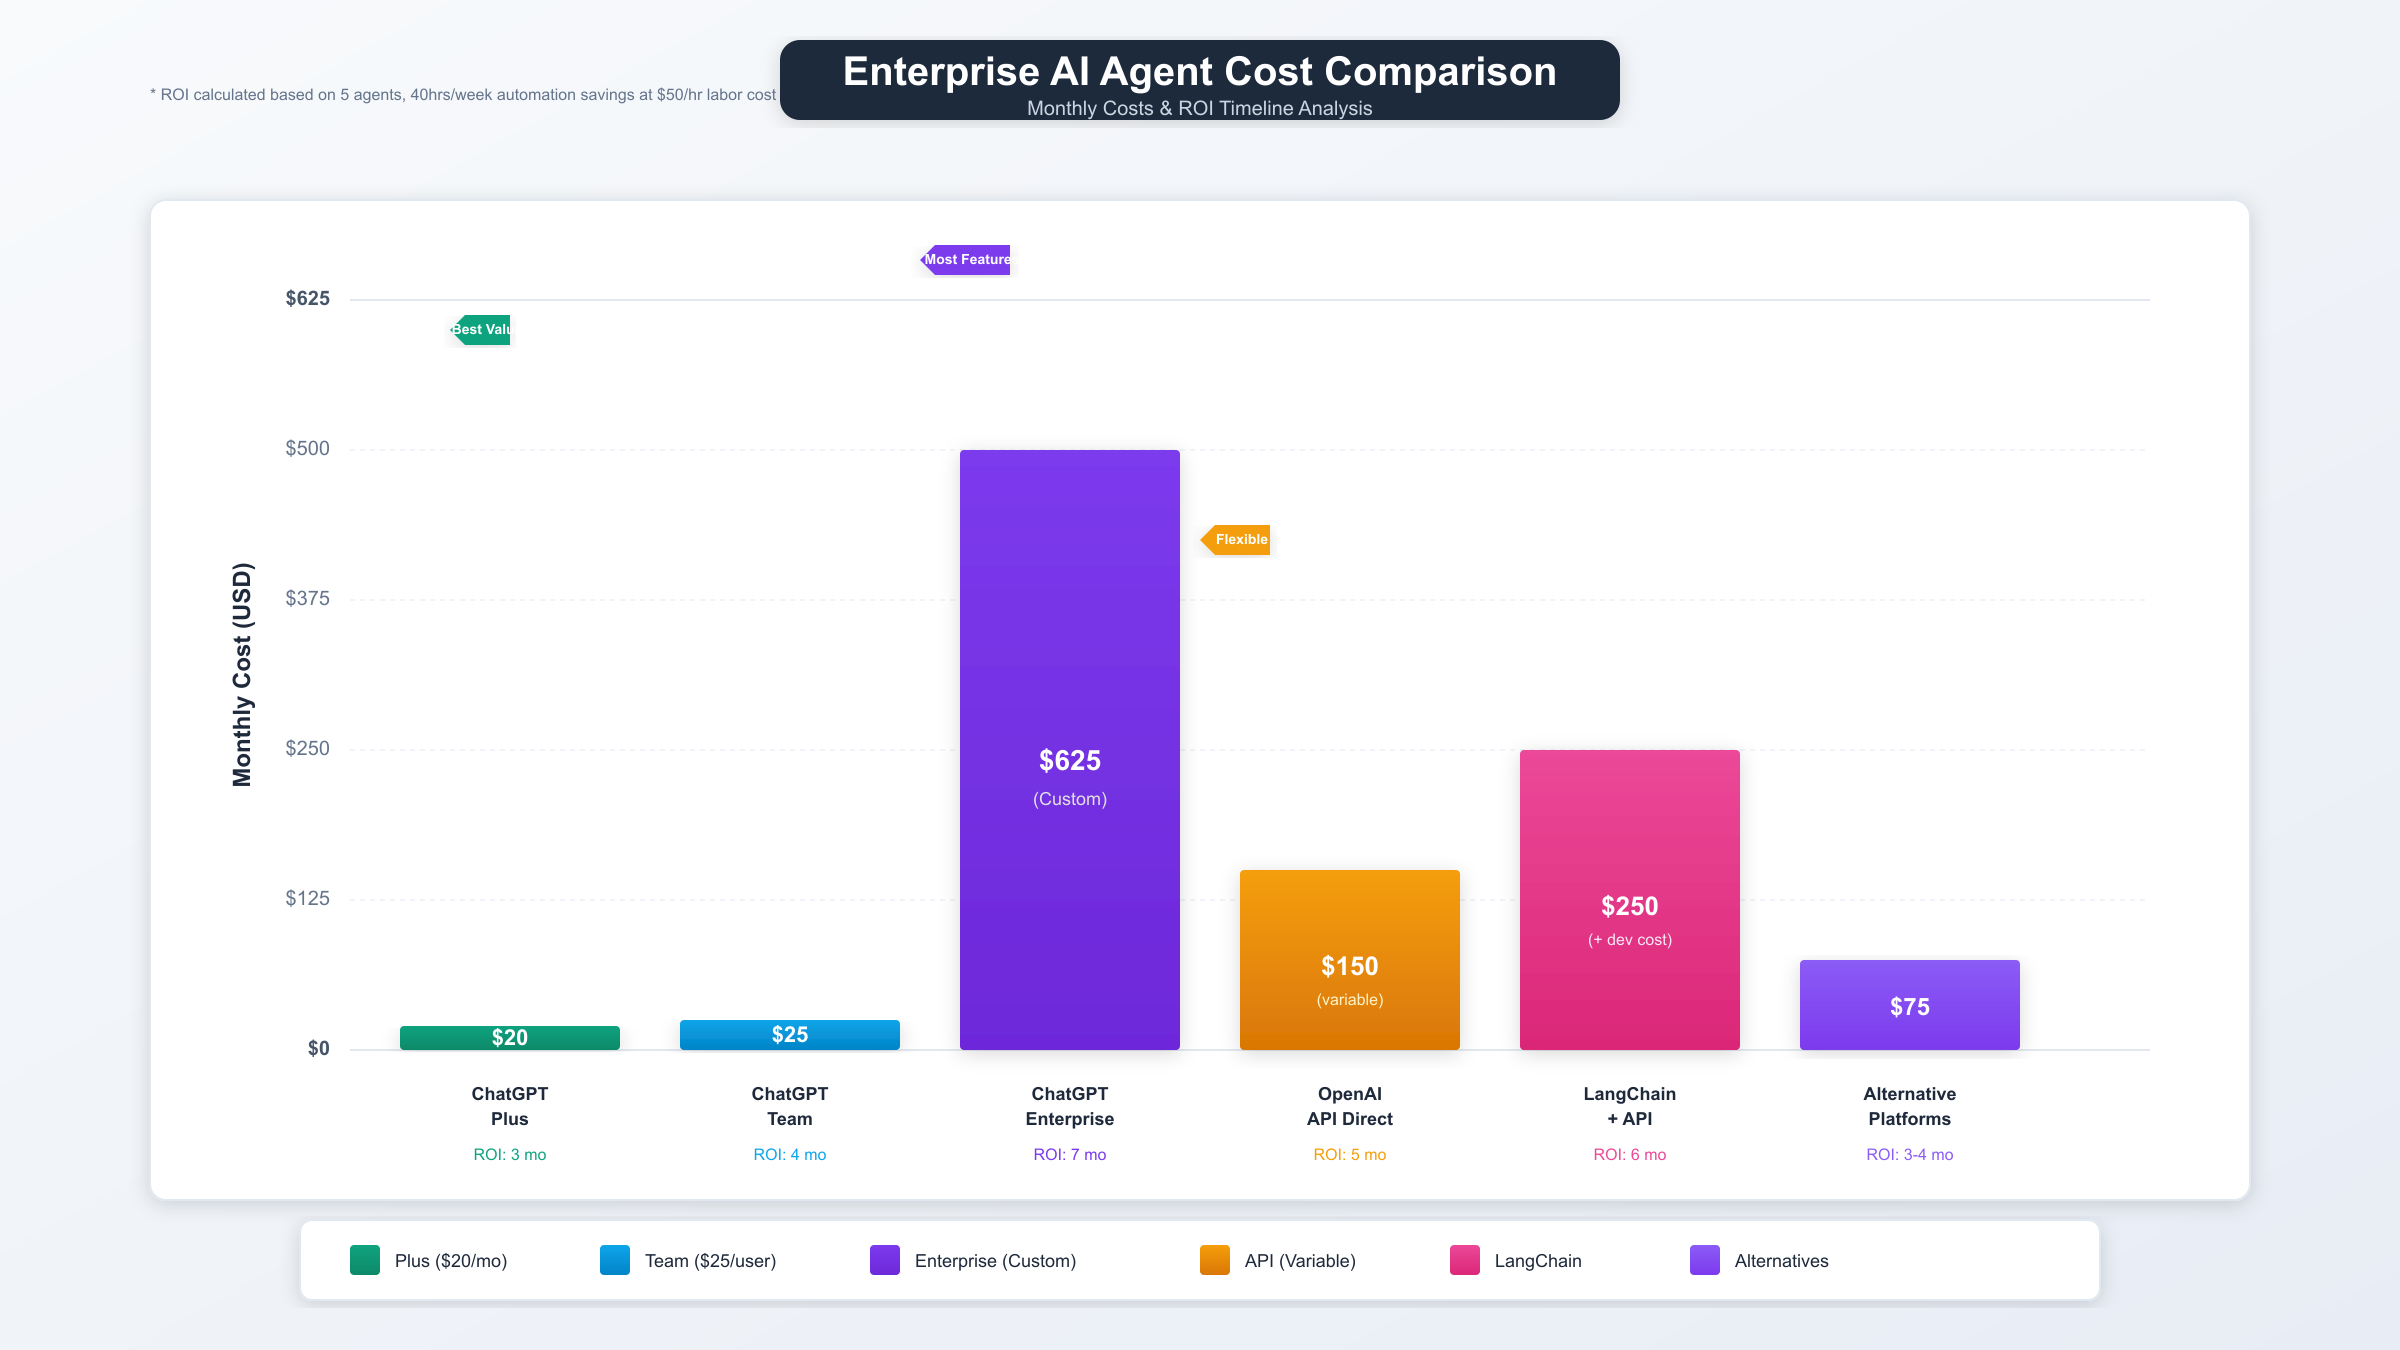Click the orange Flexible badge
The height and width of the screenshot is (1350, 2400).
tap(1237, 540)
